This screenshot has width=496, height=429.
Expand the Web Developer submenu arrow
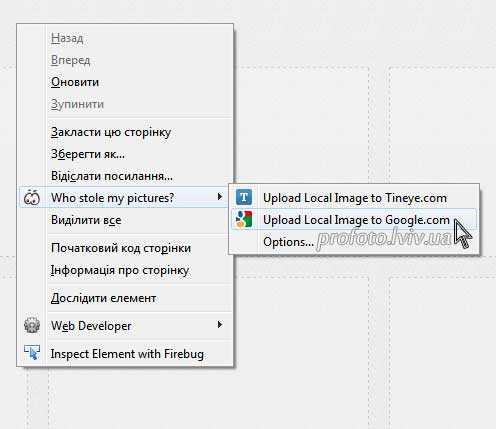click(219, 324)
